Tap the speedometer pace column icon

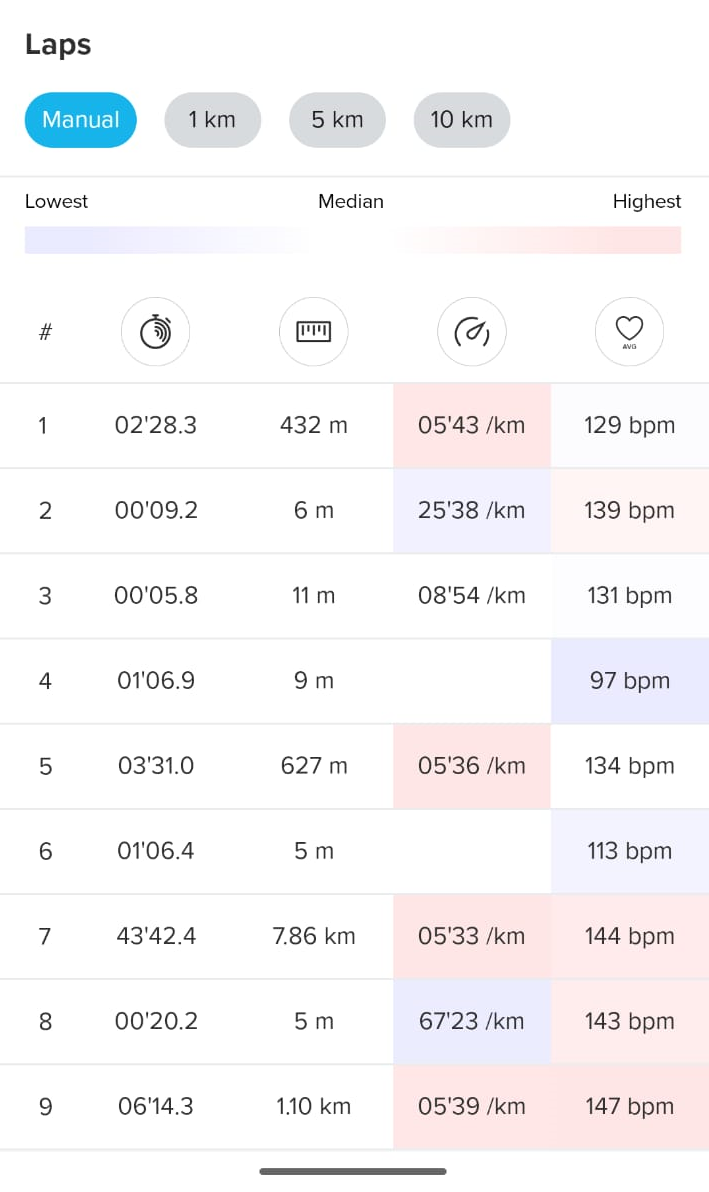(x=472, y=331)
